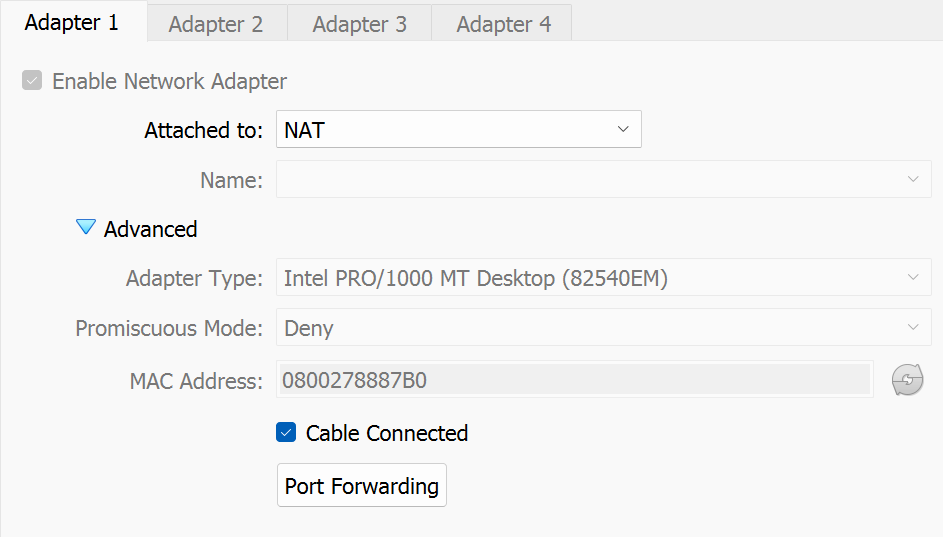Switch to the Adapter 2 tab
This screenshot has width=943, height=537.
coord(216,24)
